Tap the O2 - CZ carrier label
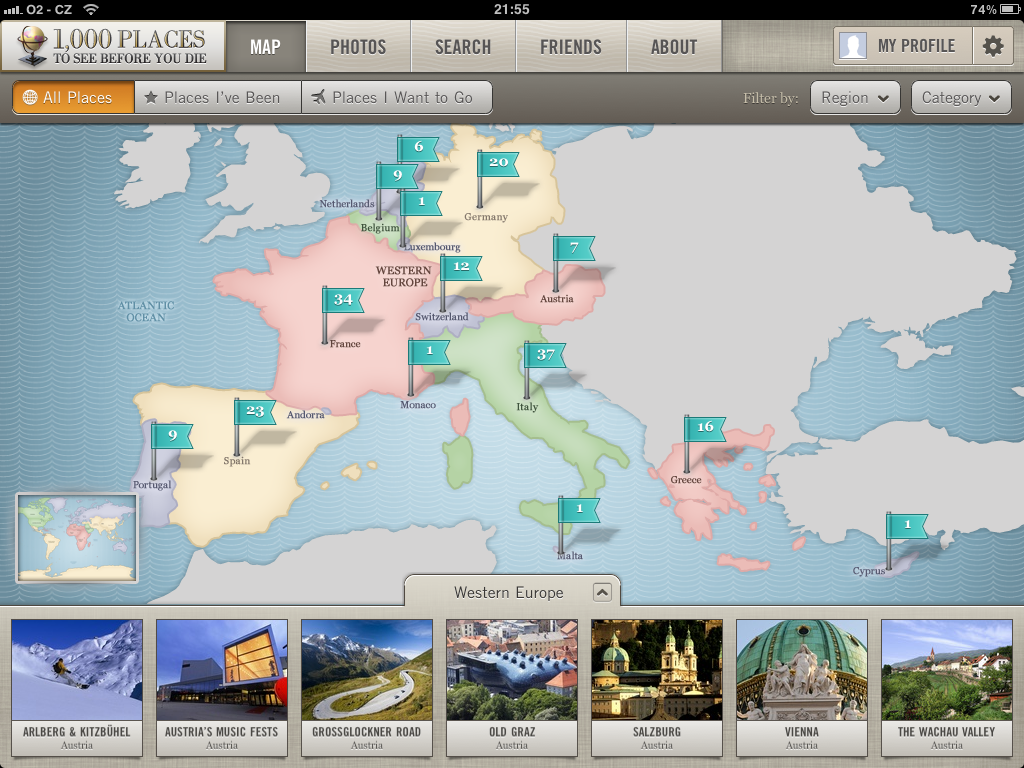 tap(49, 9)
